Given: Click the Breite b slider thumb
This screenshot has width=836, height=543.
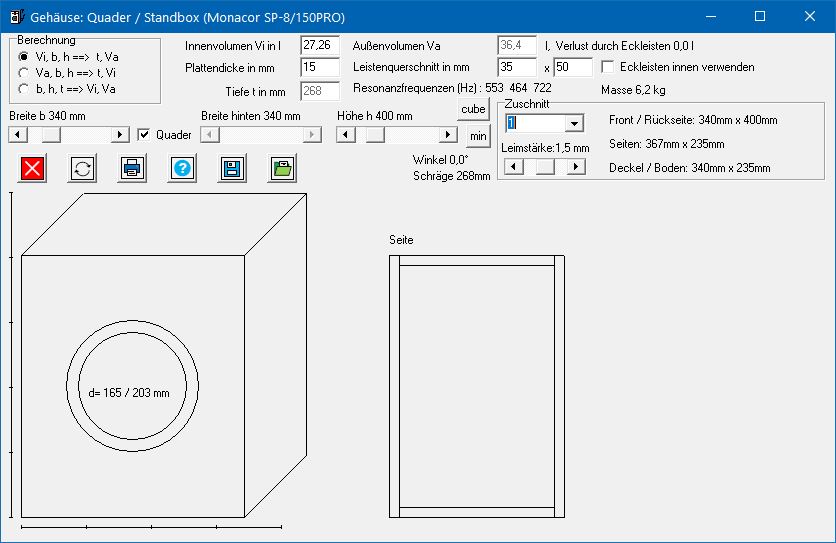Looking at the screenshot, I should click(51, 134).
